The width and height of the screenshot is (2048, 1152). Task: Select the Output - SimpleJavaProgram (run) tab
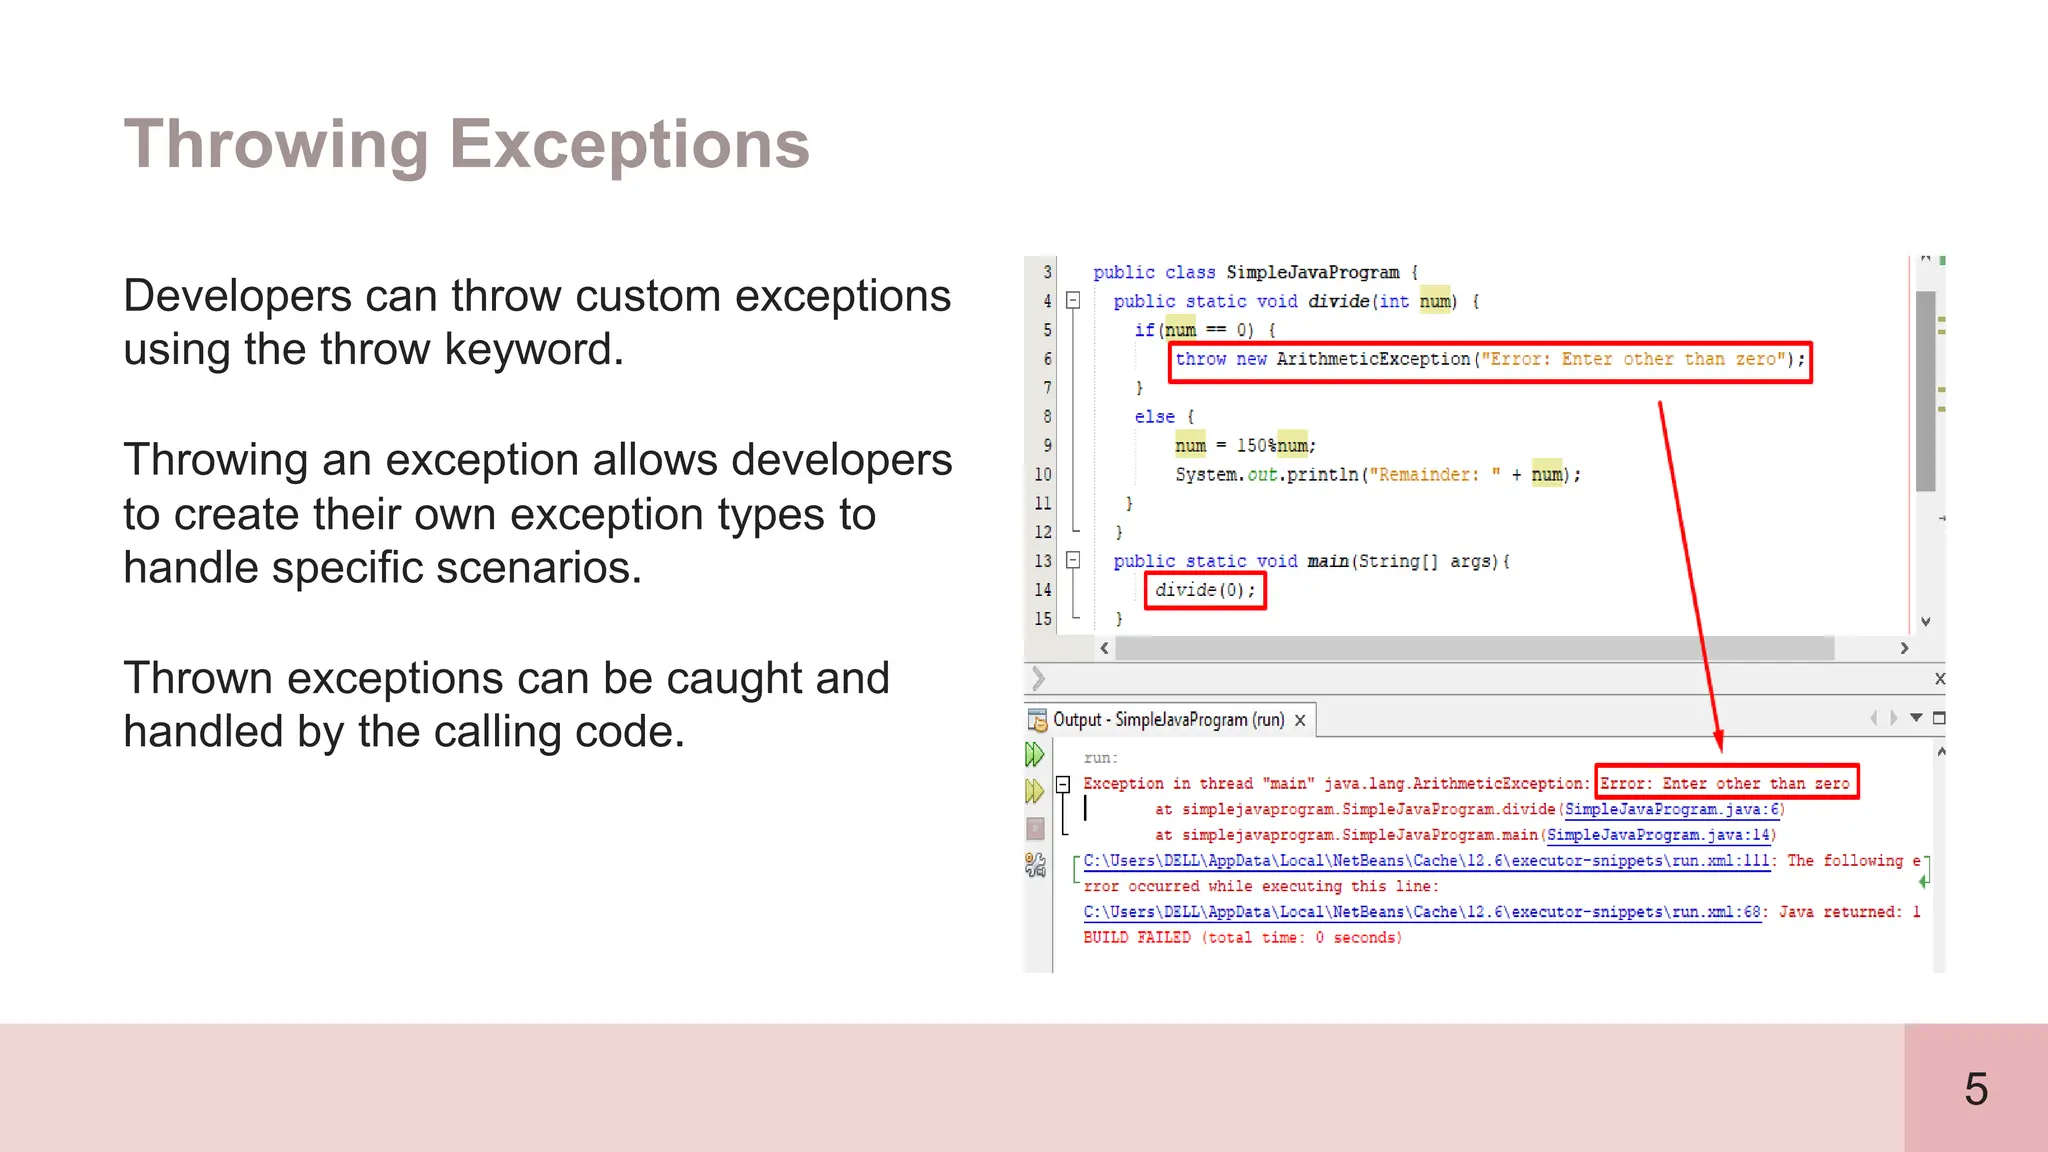pyautogui.click(x=1168, y=720)
